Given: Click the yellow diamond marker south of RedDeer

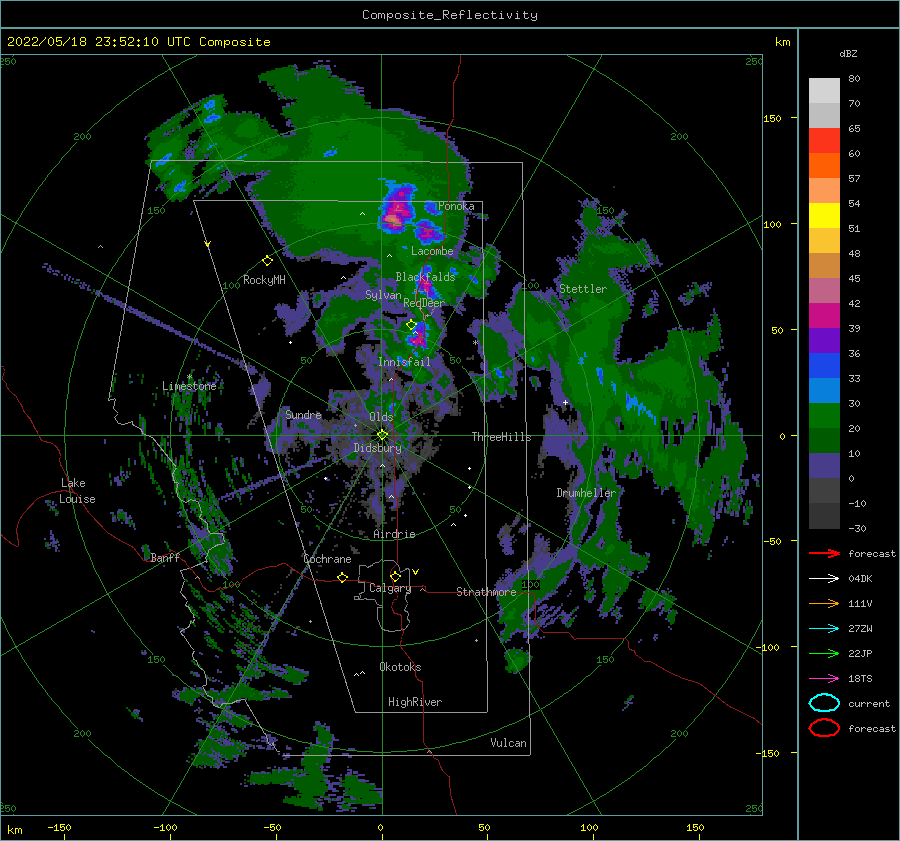Looking at the screenshot, I should [x=411, y=325].
